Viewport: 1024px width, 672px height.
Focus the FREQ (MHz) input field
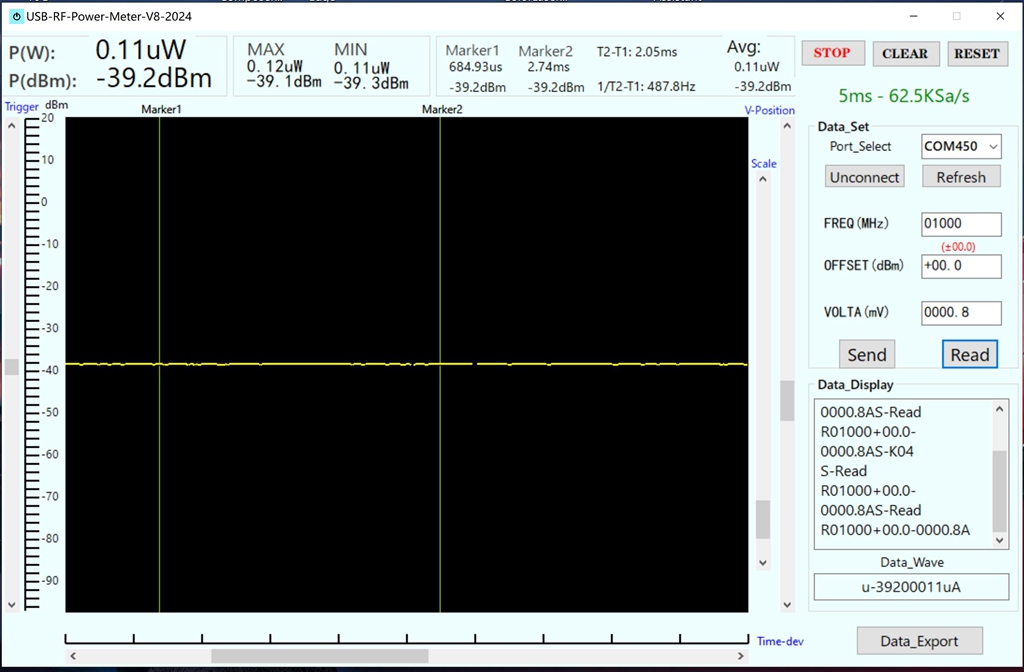[x=961, y=224]
